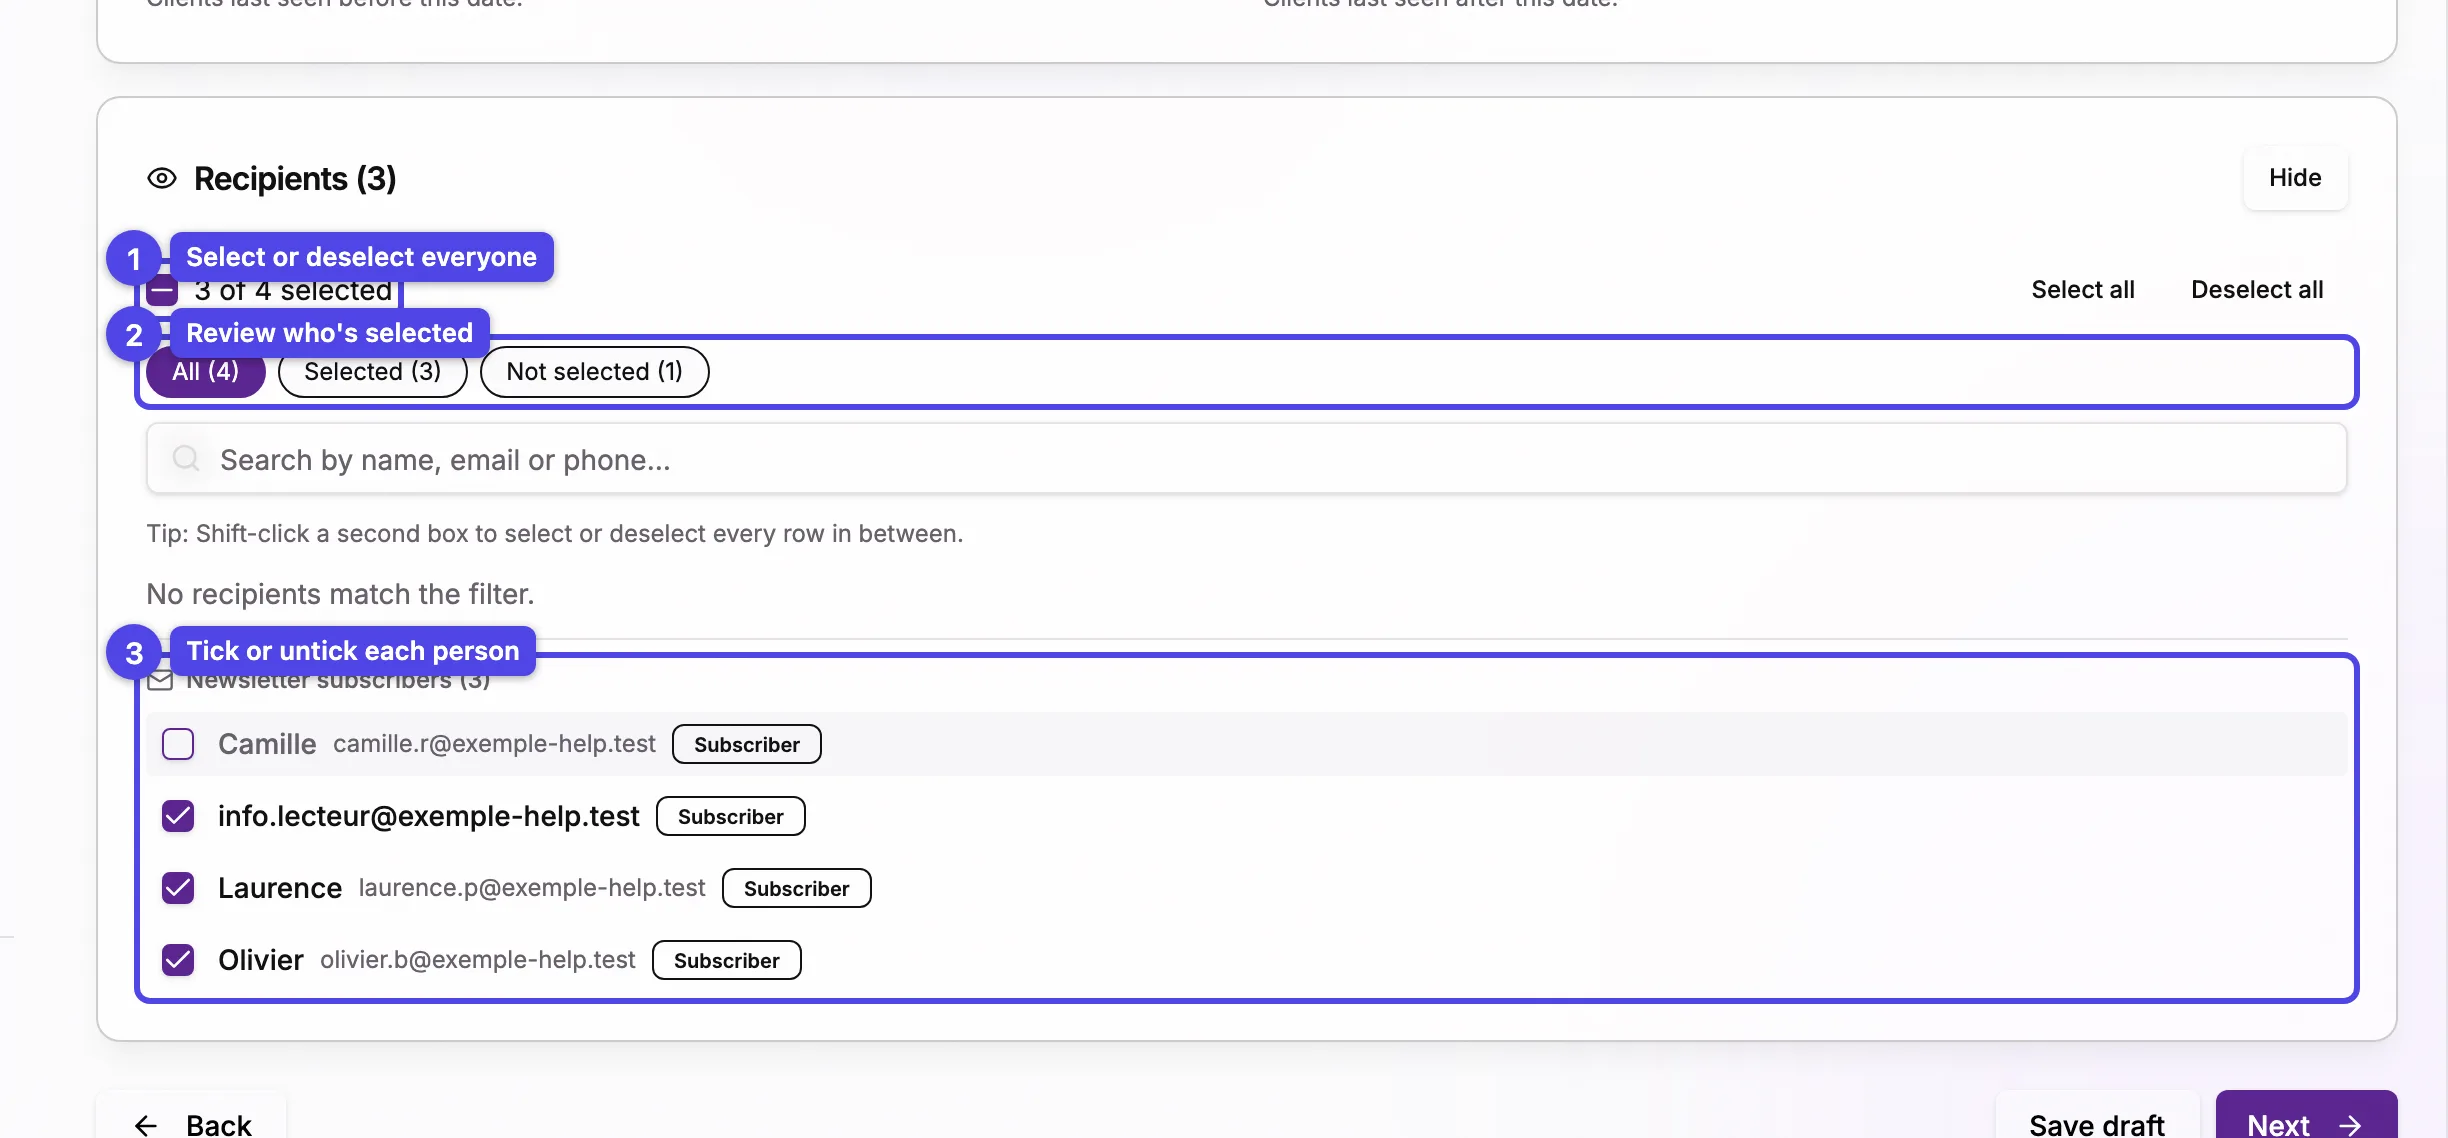The image size is (2448, 1138).
Task: Click the email camille.r@exemple-help.test
Action: (x=494, y=744)
